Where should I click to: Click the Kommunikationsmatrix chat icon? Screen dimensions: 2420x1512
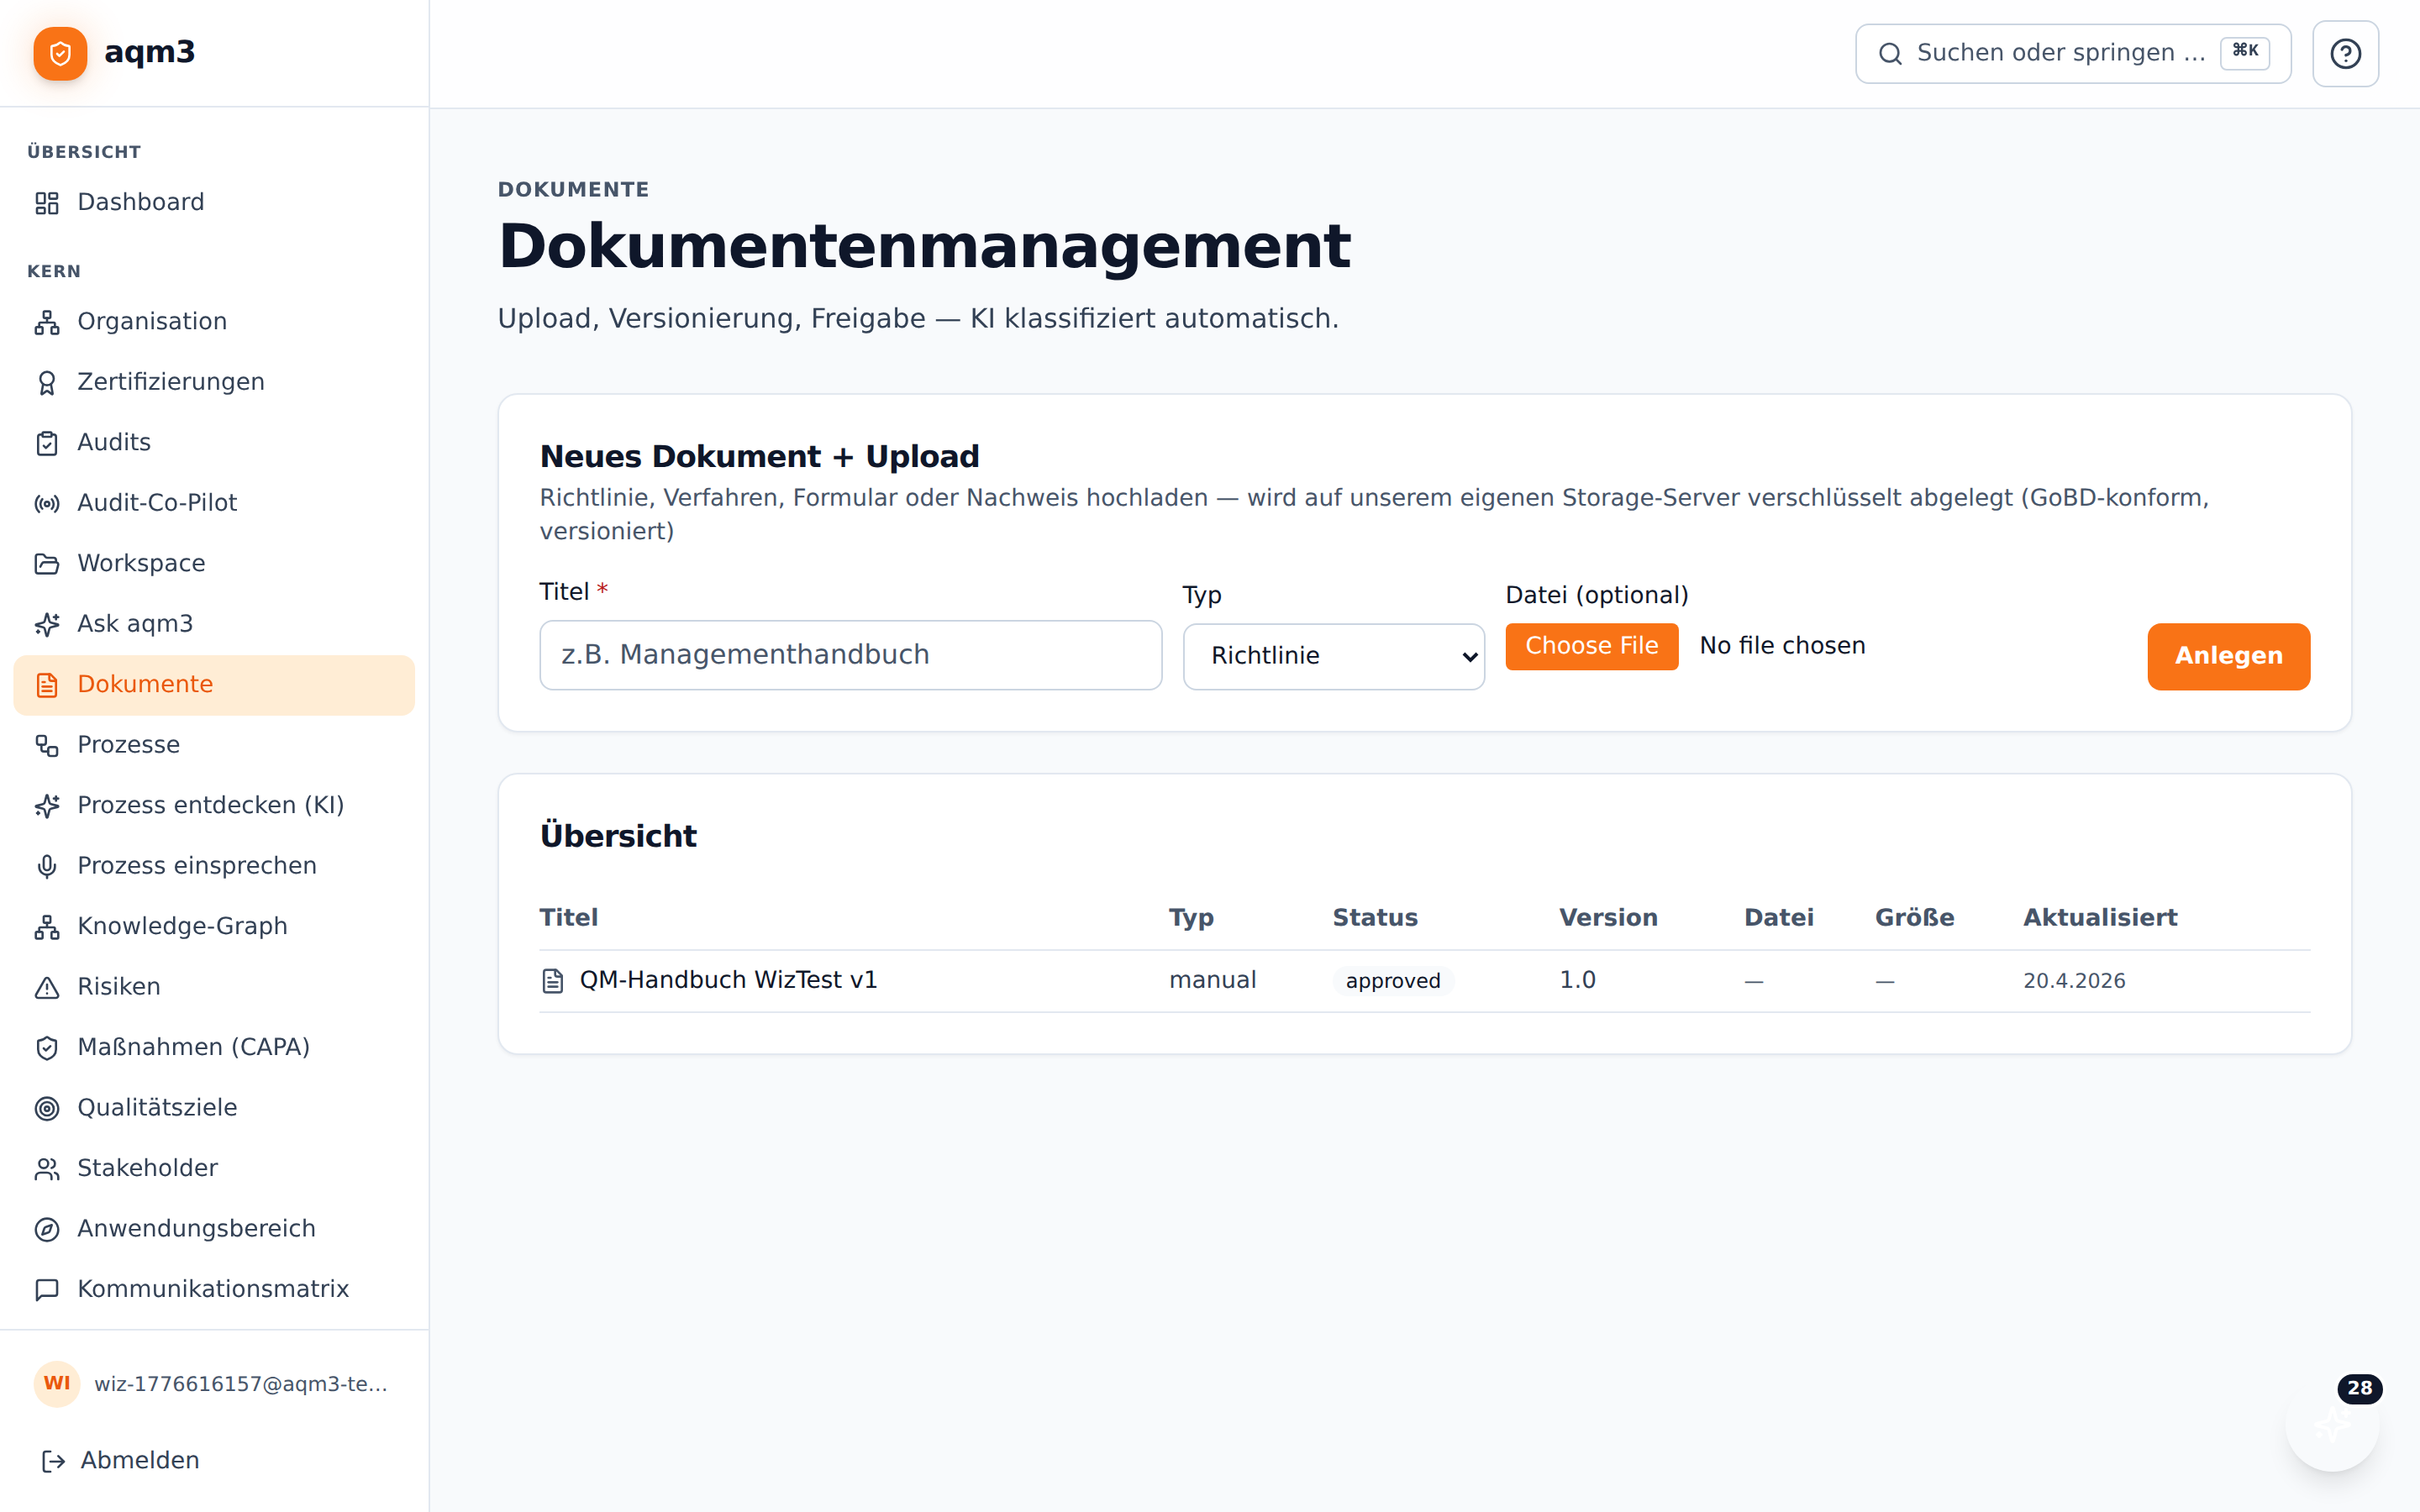coord(47,1290)
